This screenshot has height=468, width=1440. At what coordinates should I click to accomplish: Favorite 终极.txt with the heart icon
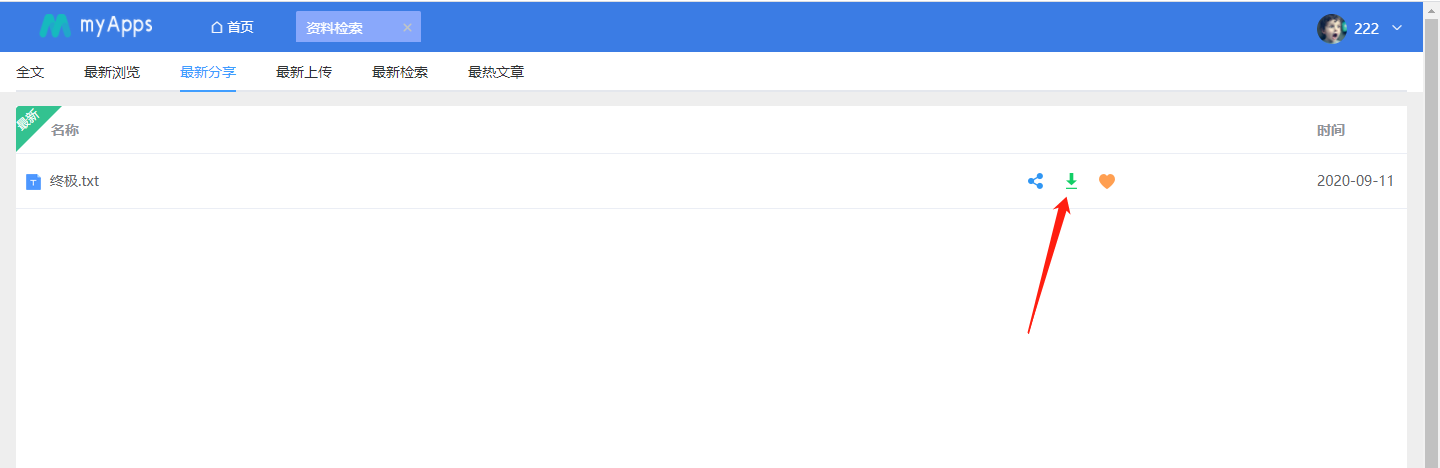(x=1106, y=181)
